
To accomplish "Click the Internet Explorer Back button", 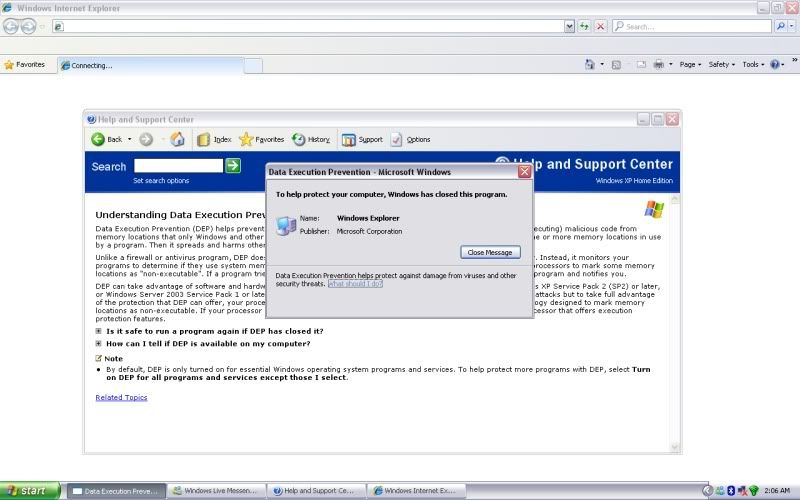I will tap(11, 26).
